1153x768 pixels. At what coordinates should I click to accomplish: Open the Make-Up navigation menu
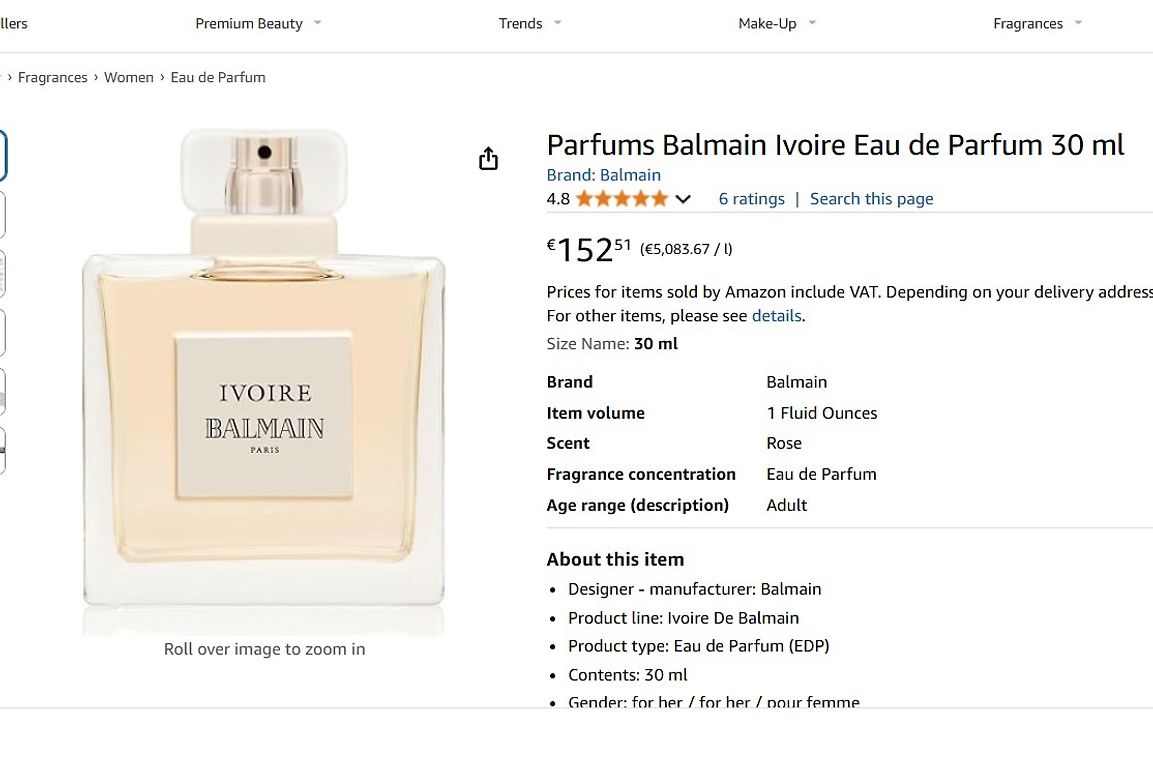[x=777, y=24]
